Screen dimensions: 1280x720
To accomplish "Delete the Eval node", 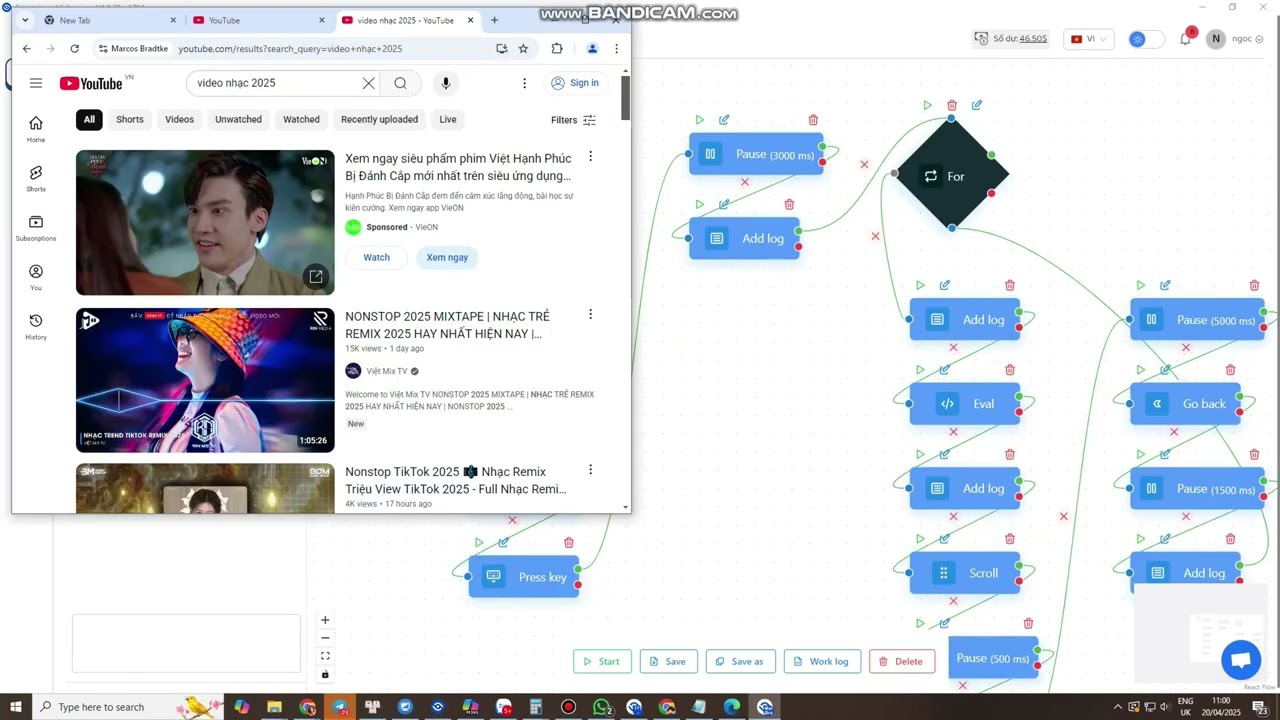I will [1010, 370].
